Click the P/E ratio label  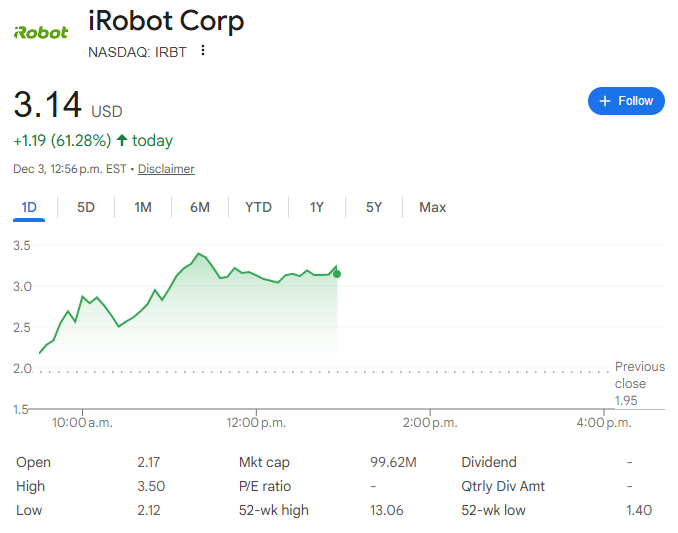[x=265, y=486]
